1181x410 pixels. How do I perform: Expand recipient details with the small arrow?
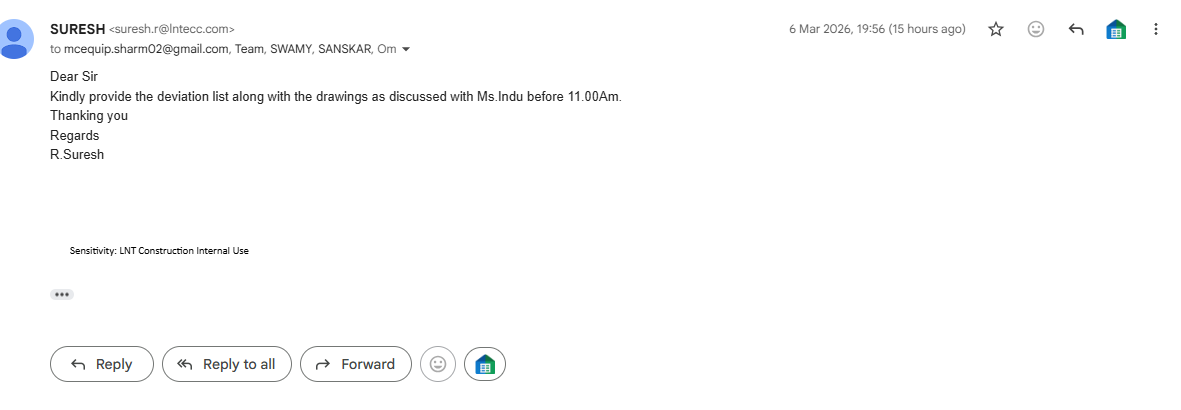[x=406, y=49]
